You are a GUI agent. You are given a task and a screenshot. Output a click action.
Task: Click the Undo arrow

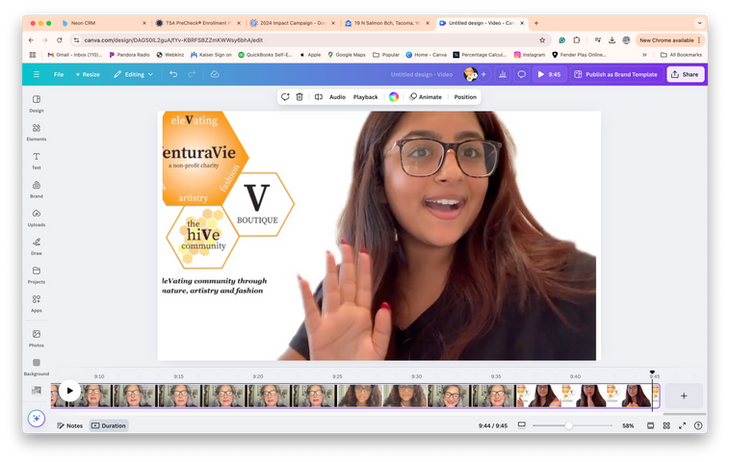tap(173, 74)
